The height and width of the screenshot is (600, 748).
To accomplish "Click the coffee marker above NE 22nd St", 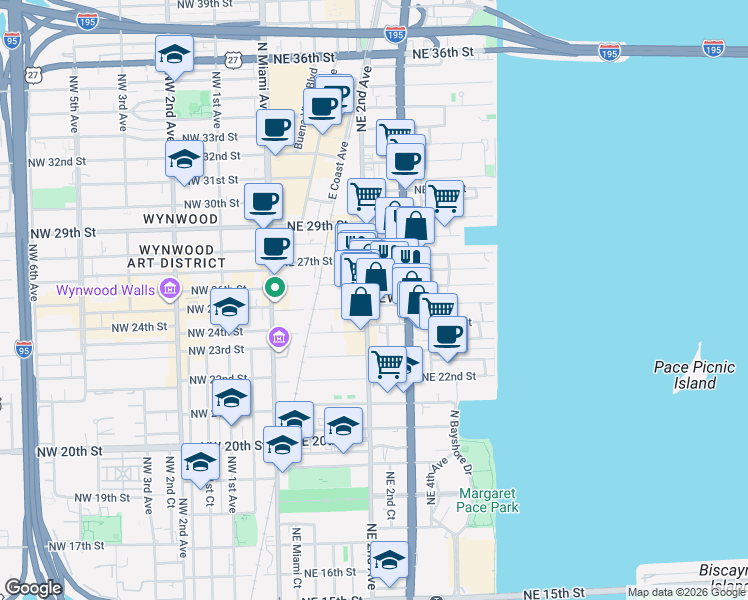I will pos(447,338).
